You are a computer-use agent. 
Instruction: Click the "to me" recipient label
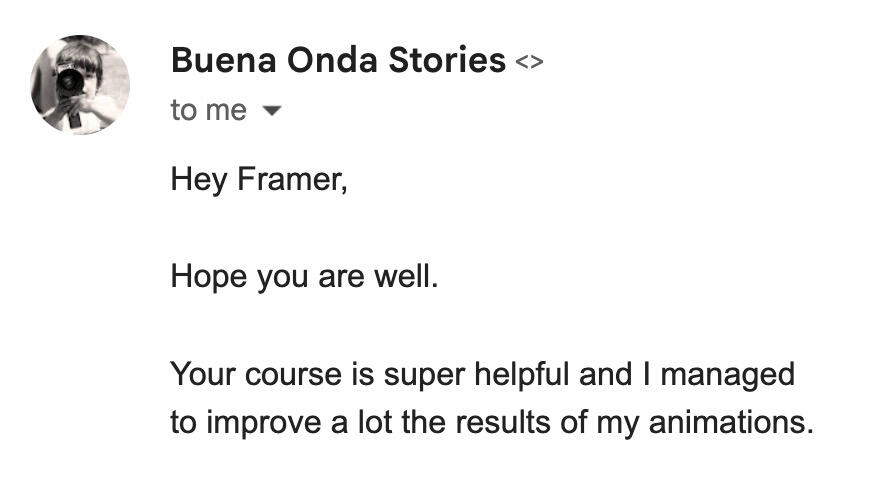point(208,111)
